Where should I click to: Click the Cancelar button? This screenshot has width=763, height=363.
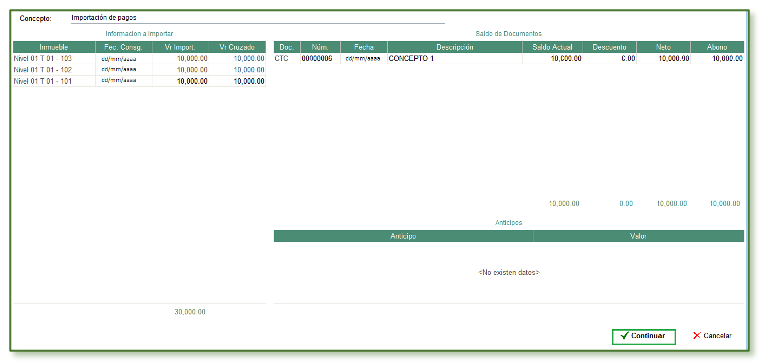click(712, 336)
